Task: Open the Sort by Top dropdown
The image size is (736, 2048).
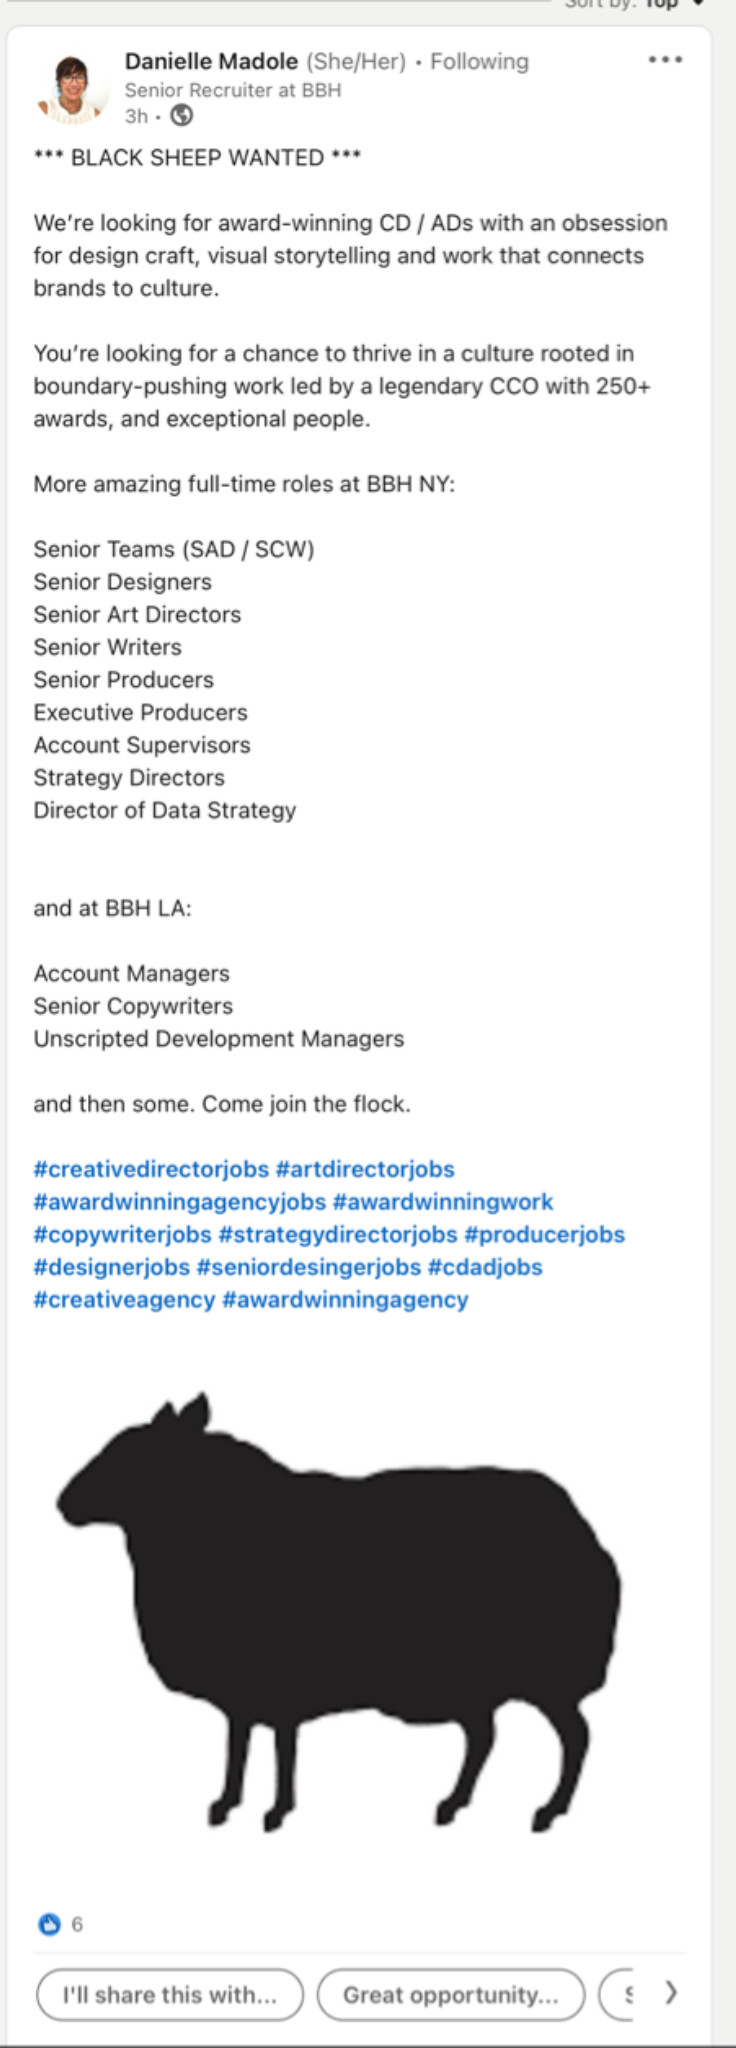Action: 652,4
